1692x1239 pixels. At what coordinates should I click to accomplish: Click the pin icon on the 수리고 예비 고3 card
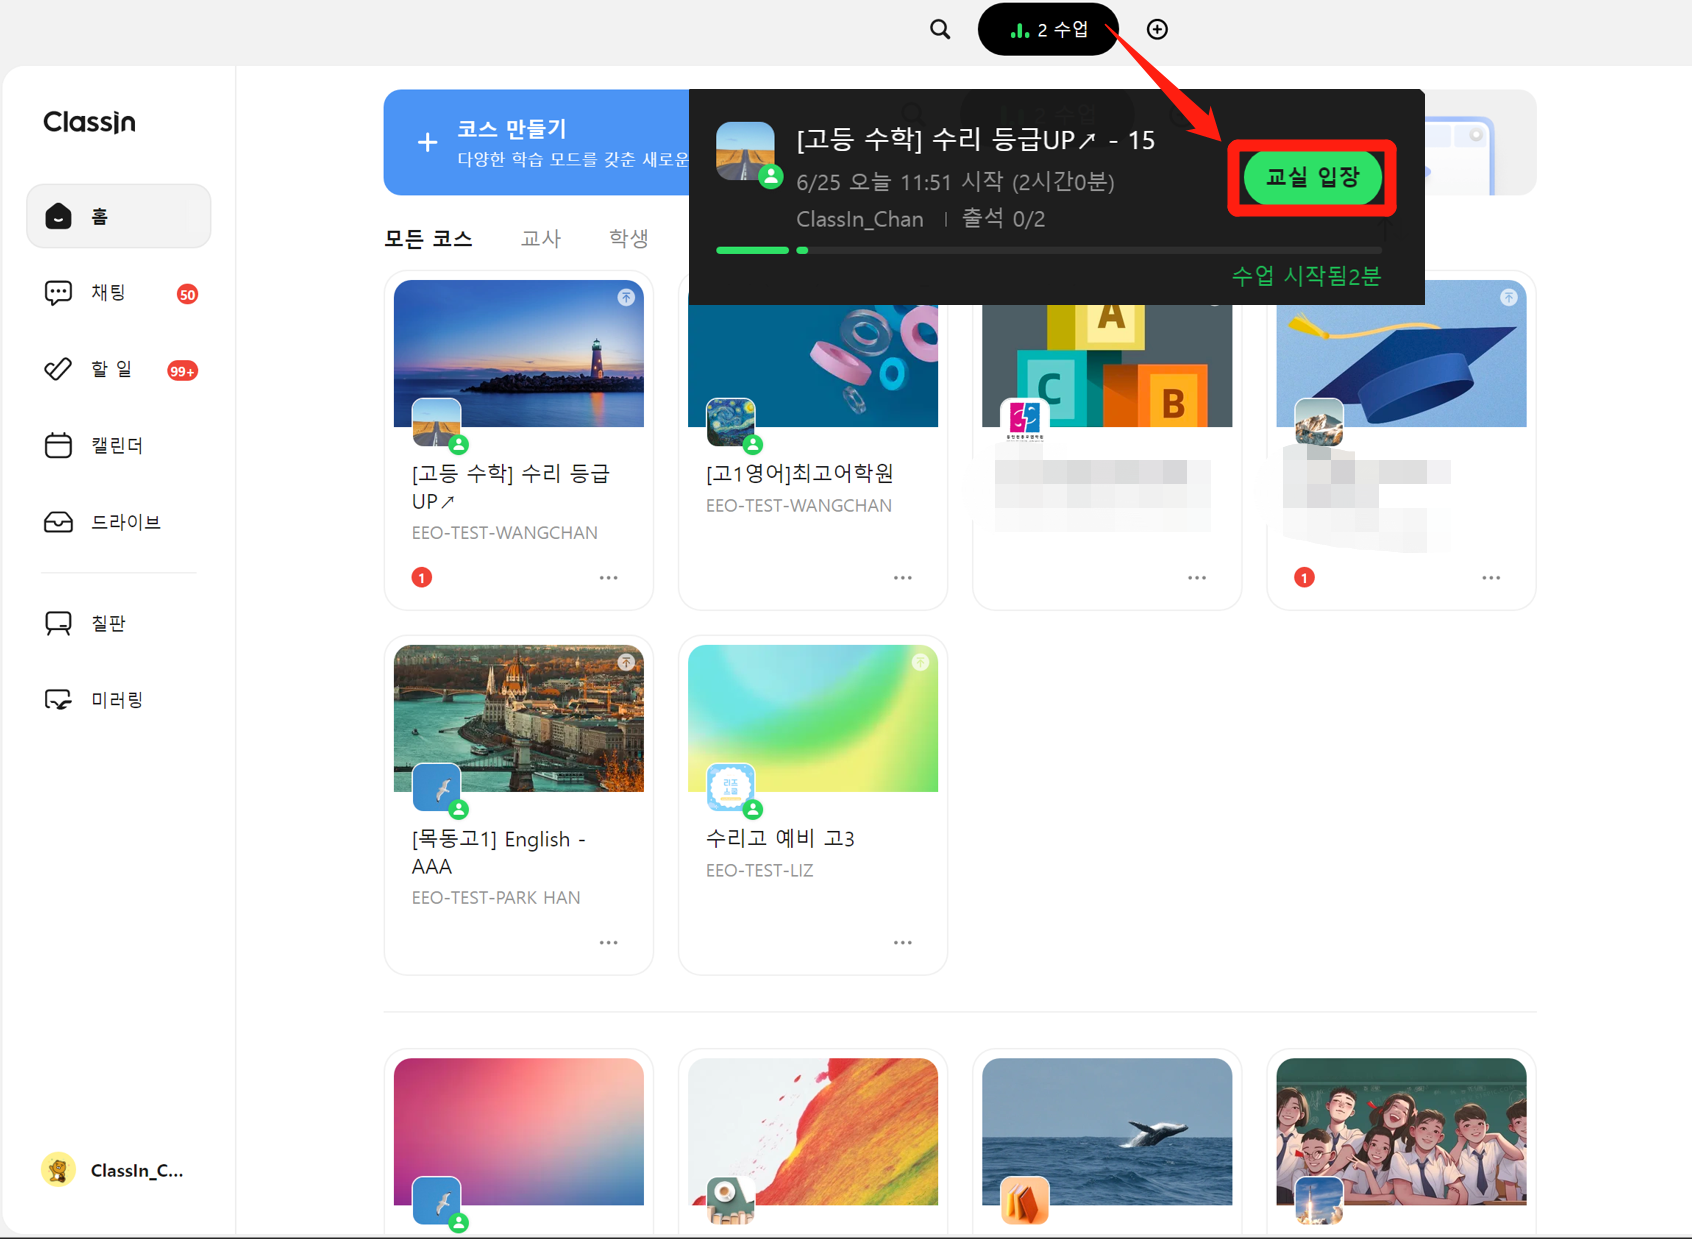(920, 662)
